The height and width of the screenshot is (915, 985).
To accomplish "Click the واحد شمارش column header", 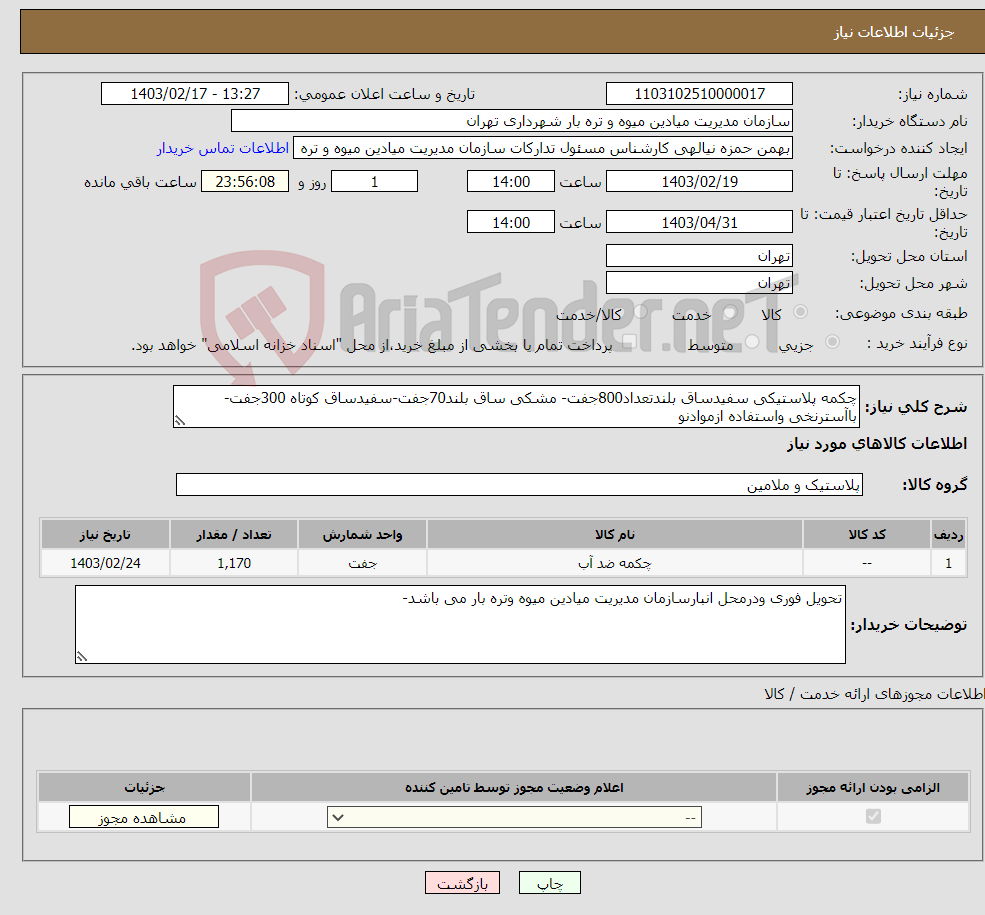I will pos(362,534).
